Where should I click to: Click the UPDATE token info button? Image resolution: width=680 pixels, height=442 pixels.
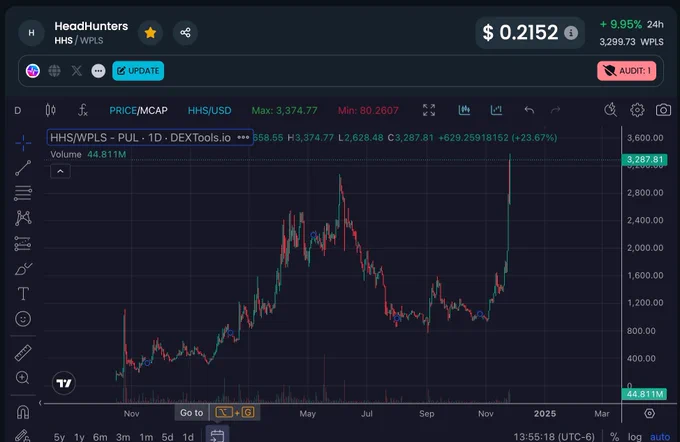coord(138,71)
